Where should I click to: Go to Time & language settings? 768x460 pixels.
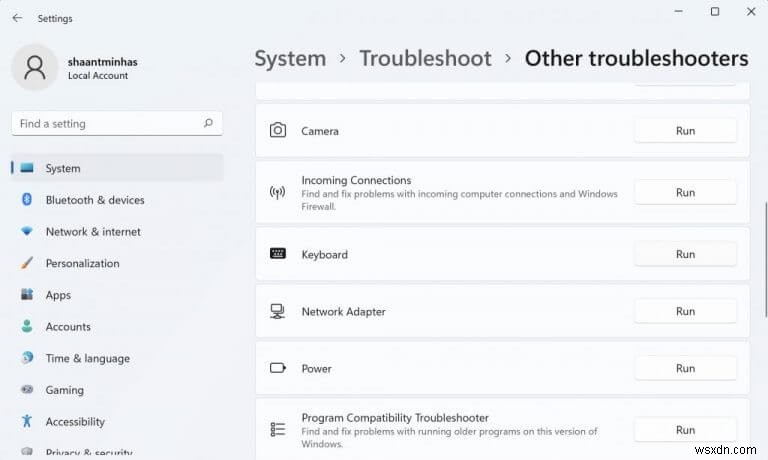point(87,359)
